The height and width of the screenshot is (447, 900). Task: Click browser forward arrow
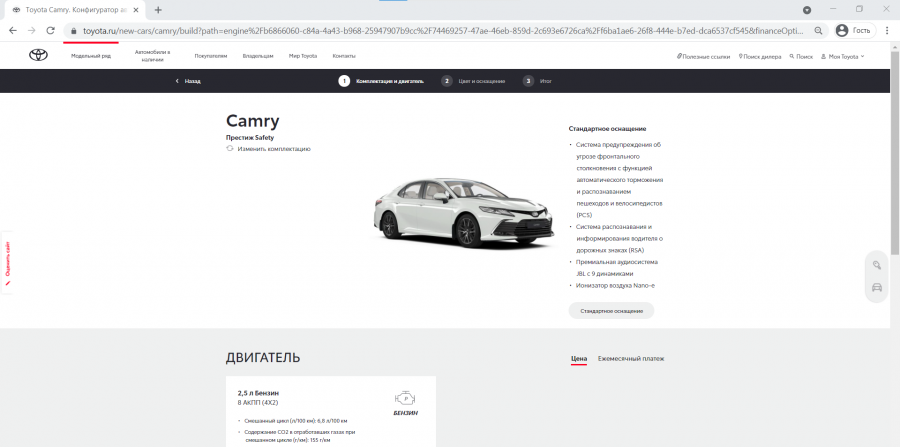(x=32, y=30)
